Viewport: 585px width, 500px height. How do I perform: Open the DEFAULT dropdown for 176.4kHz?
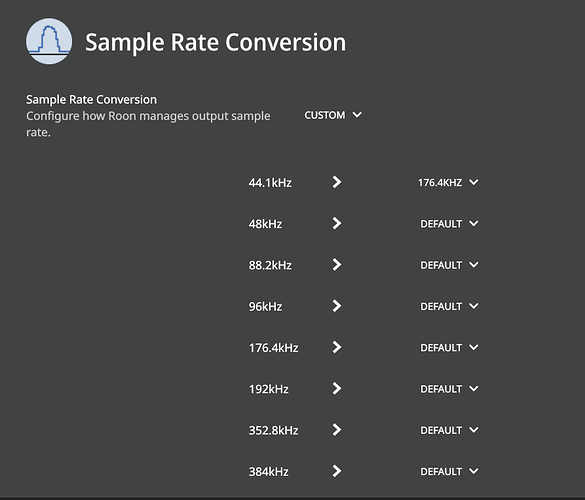point(449,348)
